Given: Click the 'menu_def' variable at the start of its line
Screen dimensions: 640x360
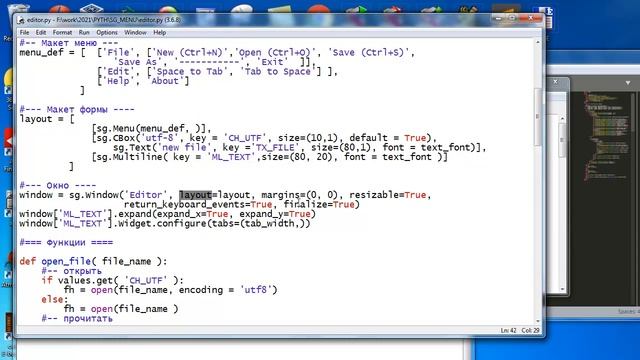Looking at the screenshot, I should [x=41, y=53].
